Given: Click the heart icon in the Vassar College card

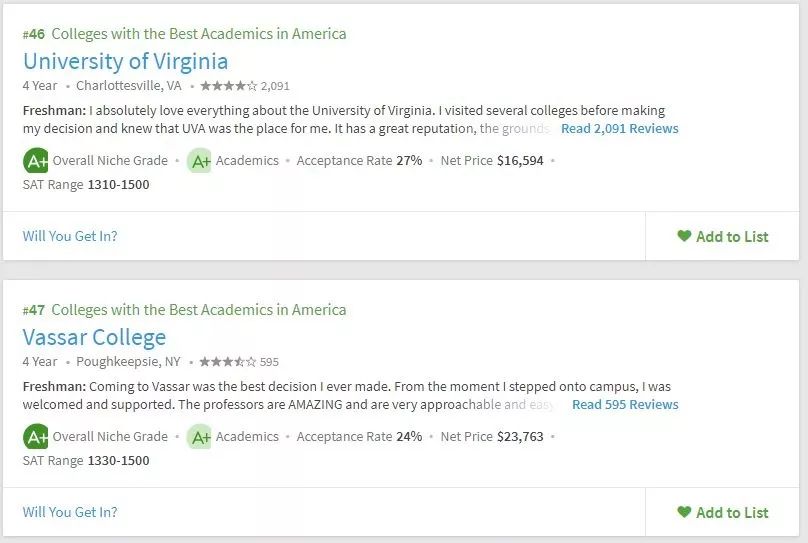Looking at the screenshot, I should 684,512.
